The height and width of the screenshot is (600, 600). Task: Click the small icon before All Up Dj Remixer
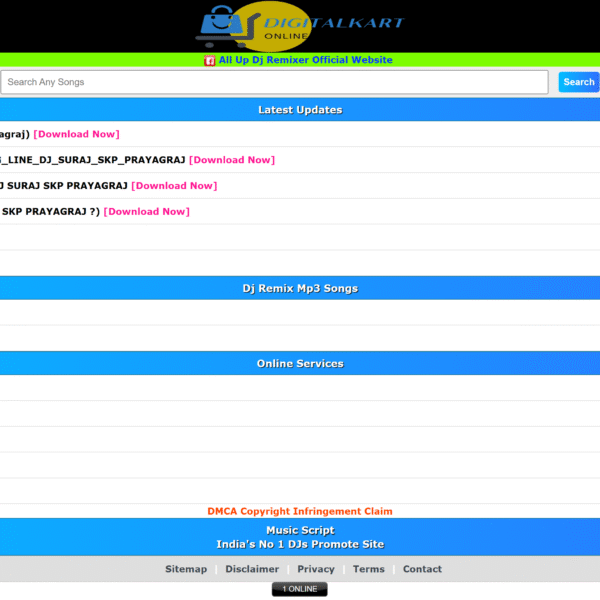pyautogui.click(x=210, y=61)
